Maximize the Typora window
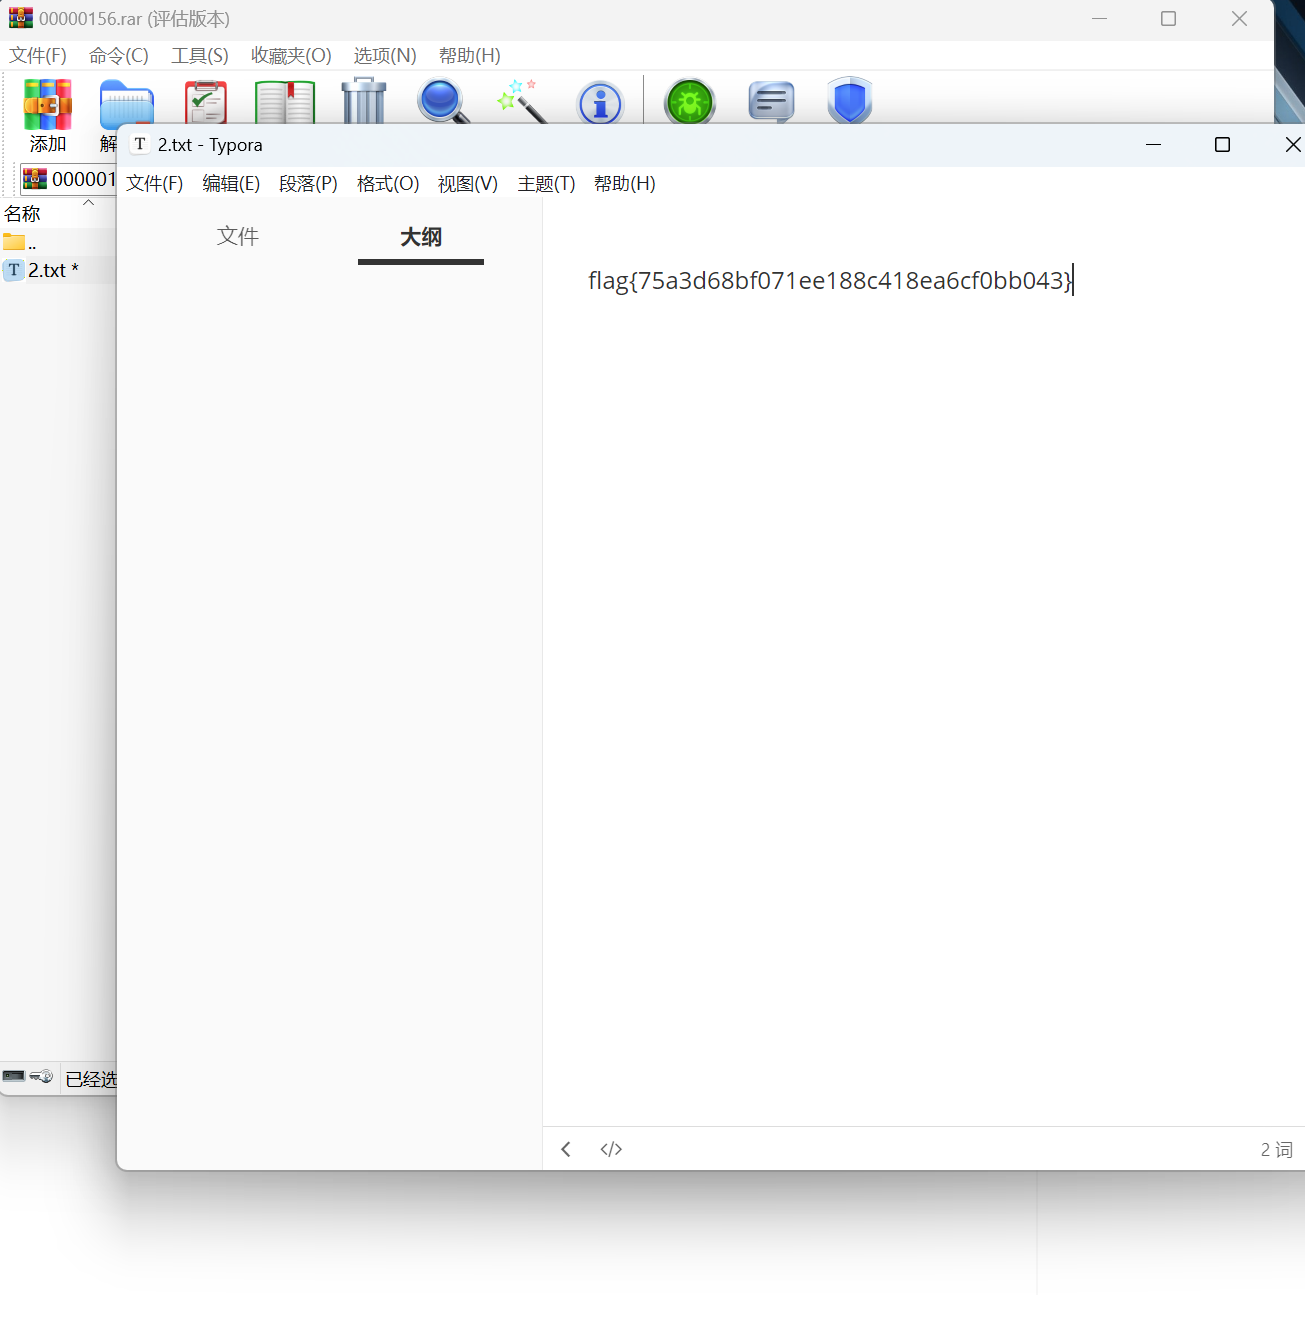The width and height of the screenshot is (1305, 1326). 1222,145
